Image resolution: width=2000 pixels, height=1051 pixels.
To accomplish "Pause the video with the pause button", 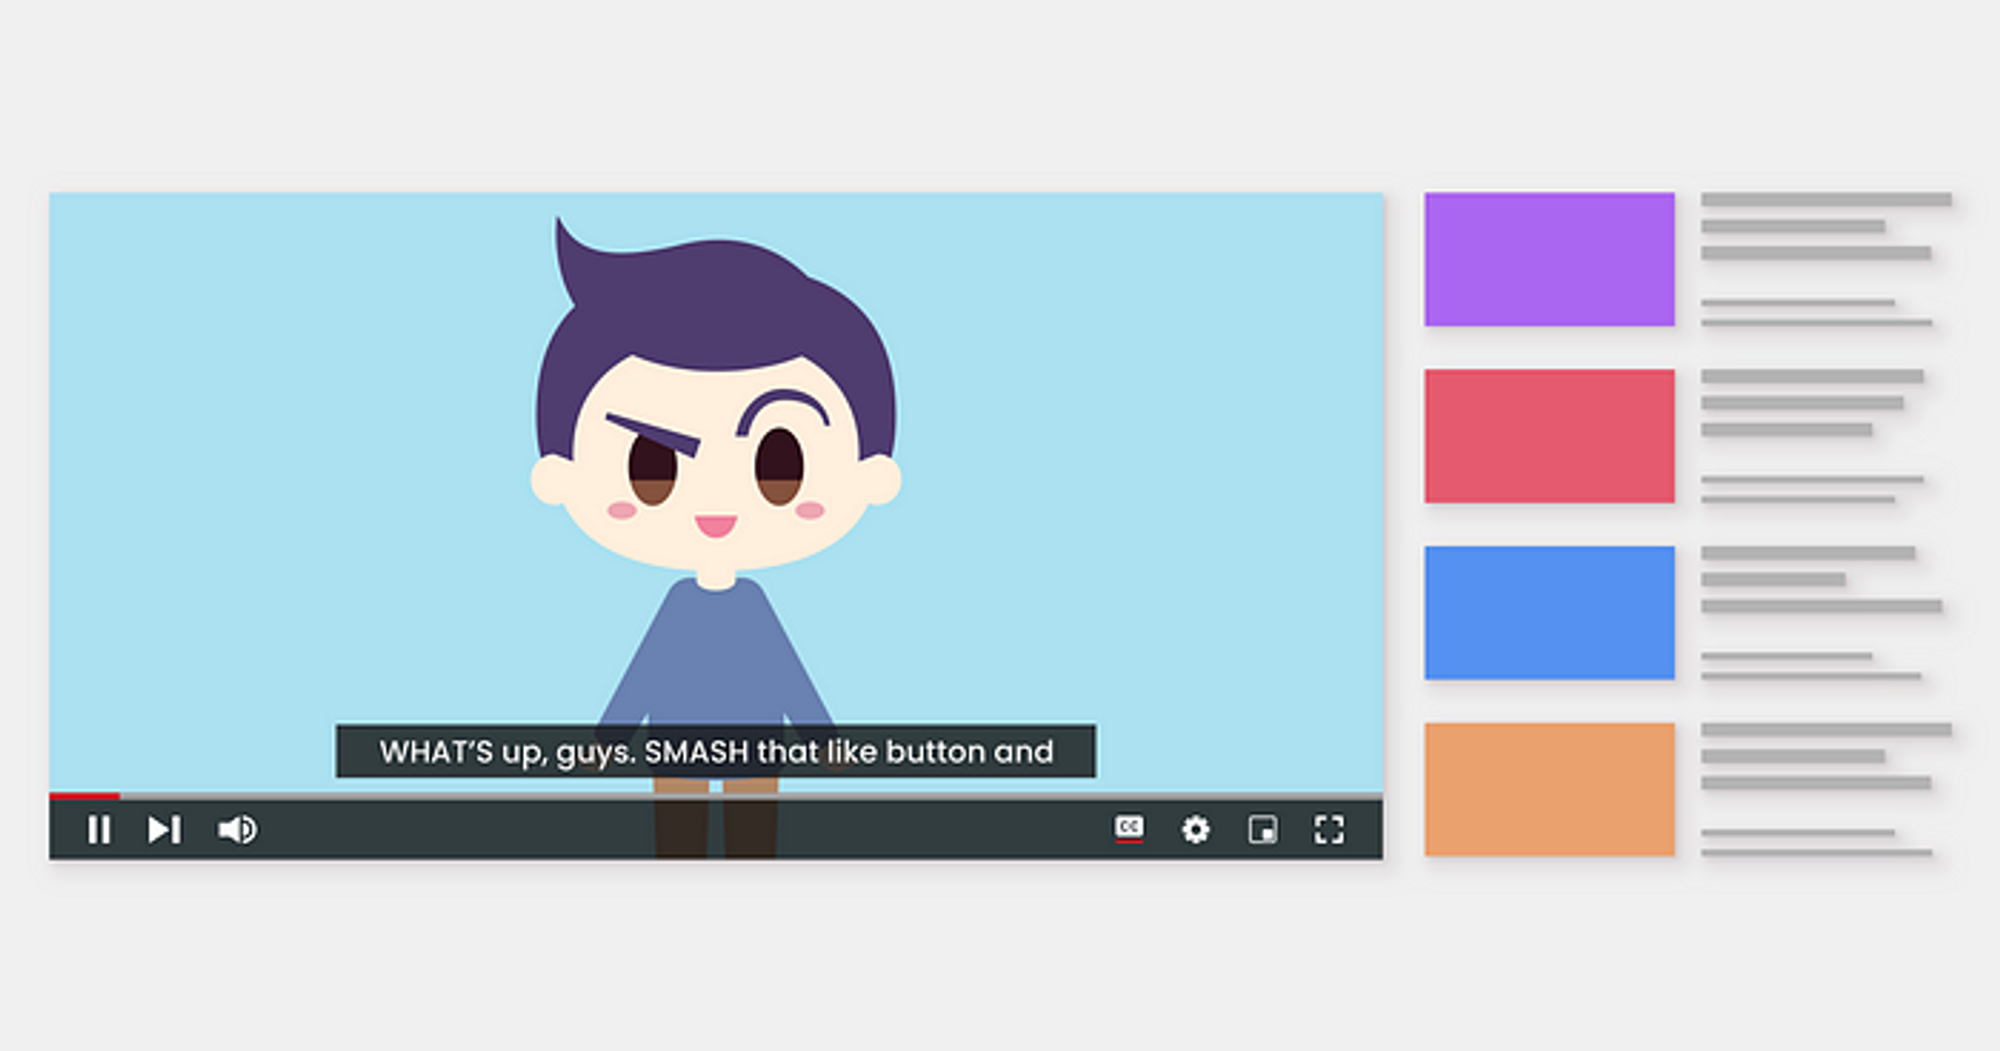I will 99,829.
